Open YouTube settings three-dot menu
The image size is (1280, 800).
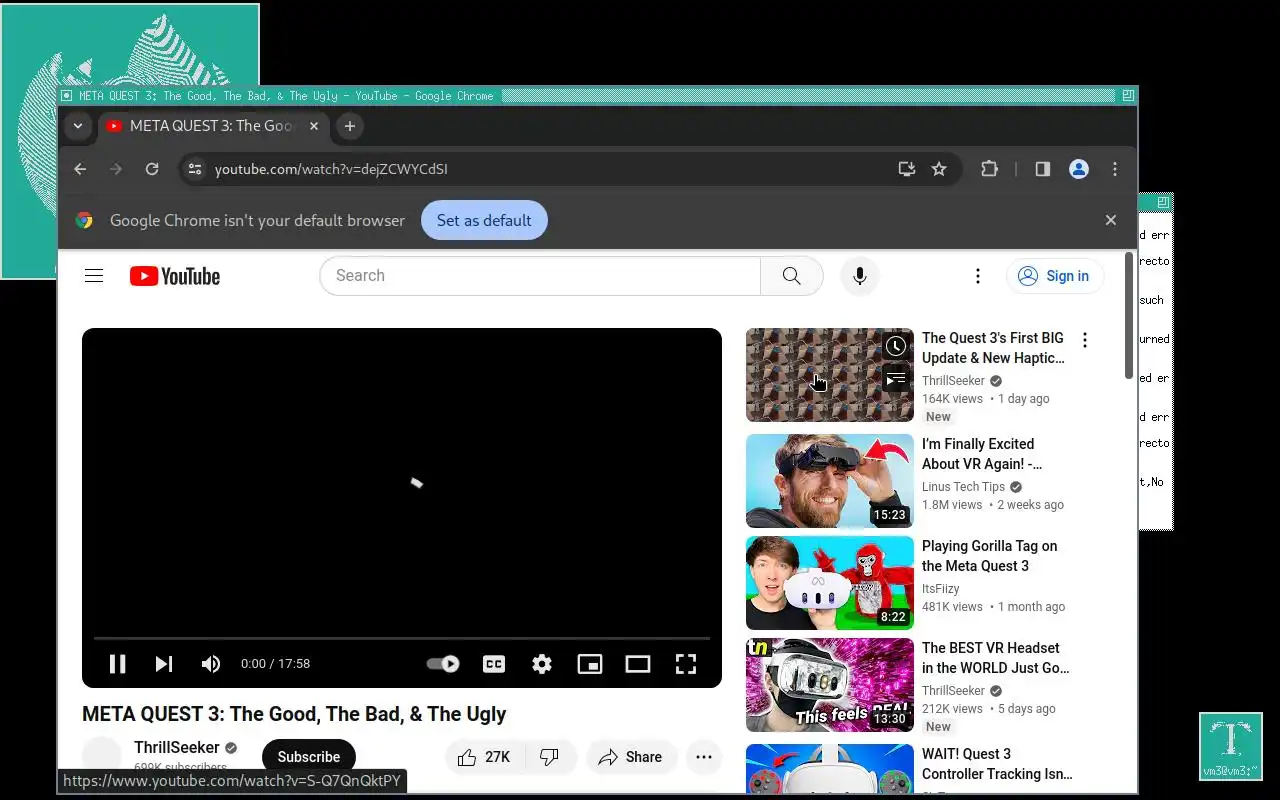pyautogui.click(x=978, y=276)
